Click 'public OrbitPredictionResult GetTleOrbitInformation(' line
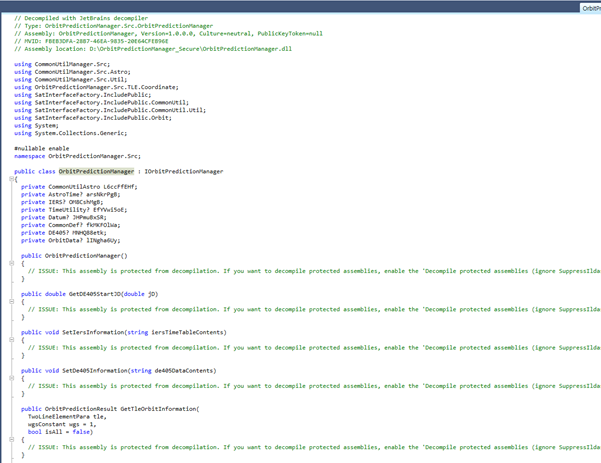The width and height of the screenshot is (601, 463). [x=110, y=409]
